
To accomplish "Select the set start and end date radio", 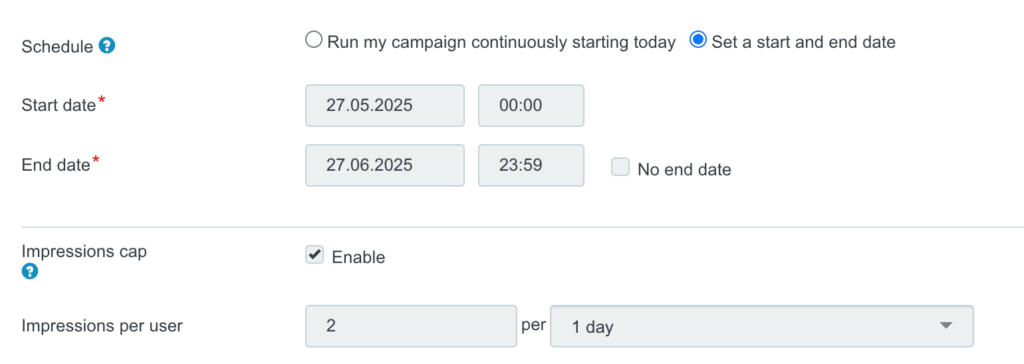I will (698, 41).
